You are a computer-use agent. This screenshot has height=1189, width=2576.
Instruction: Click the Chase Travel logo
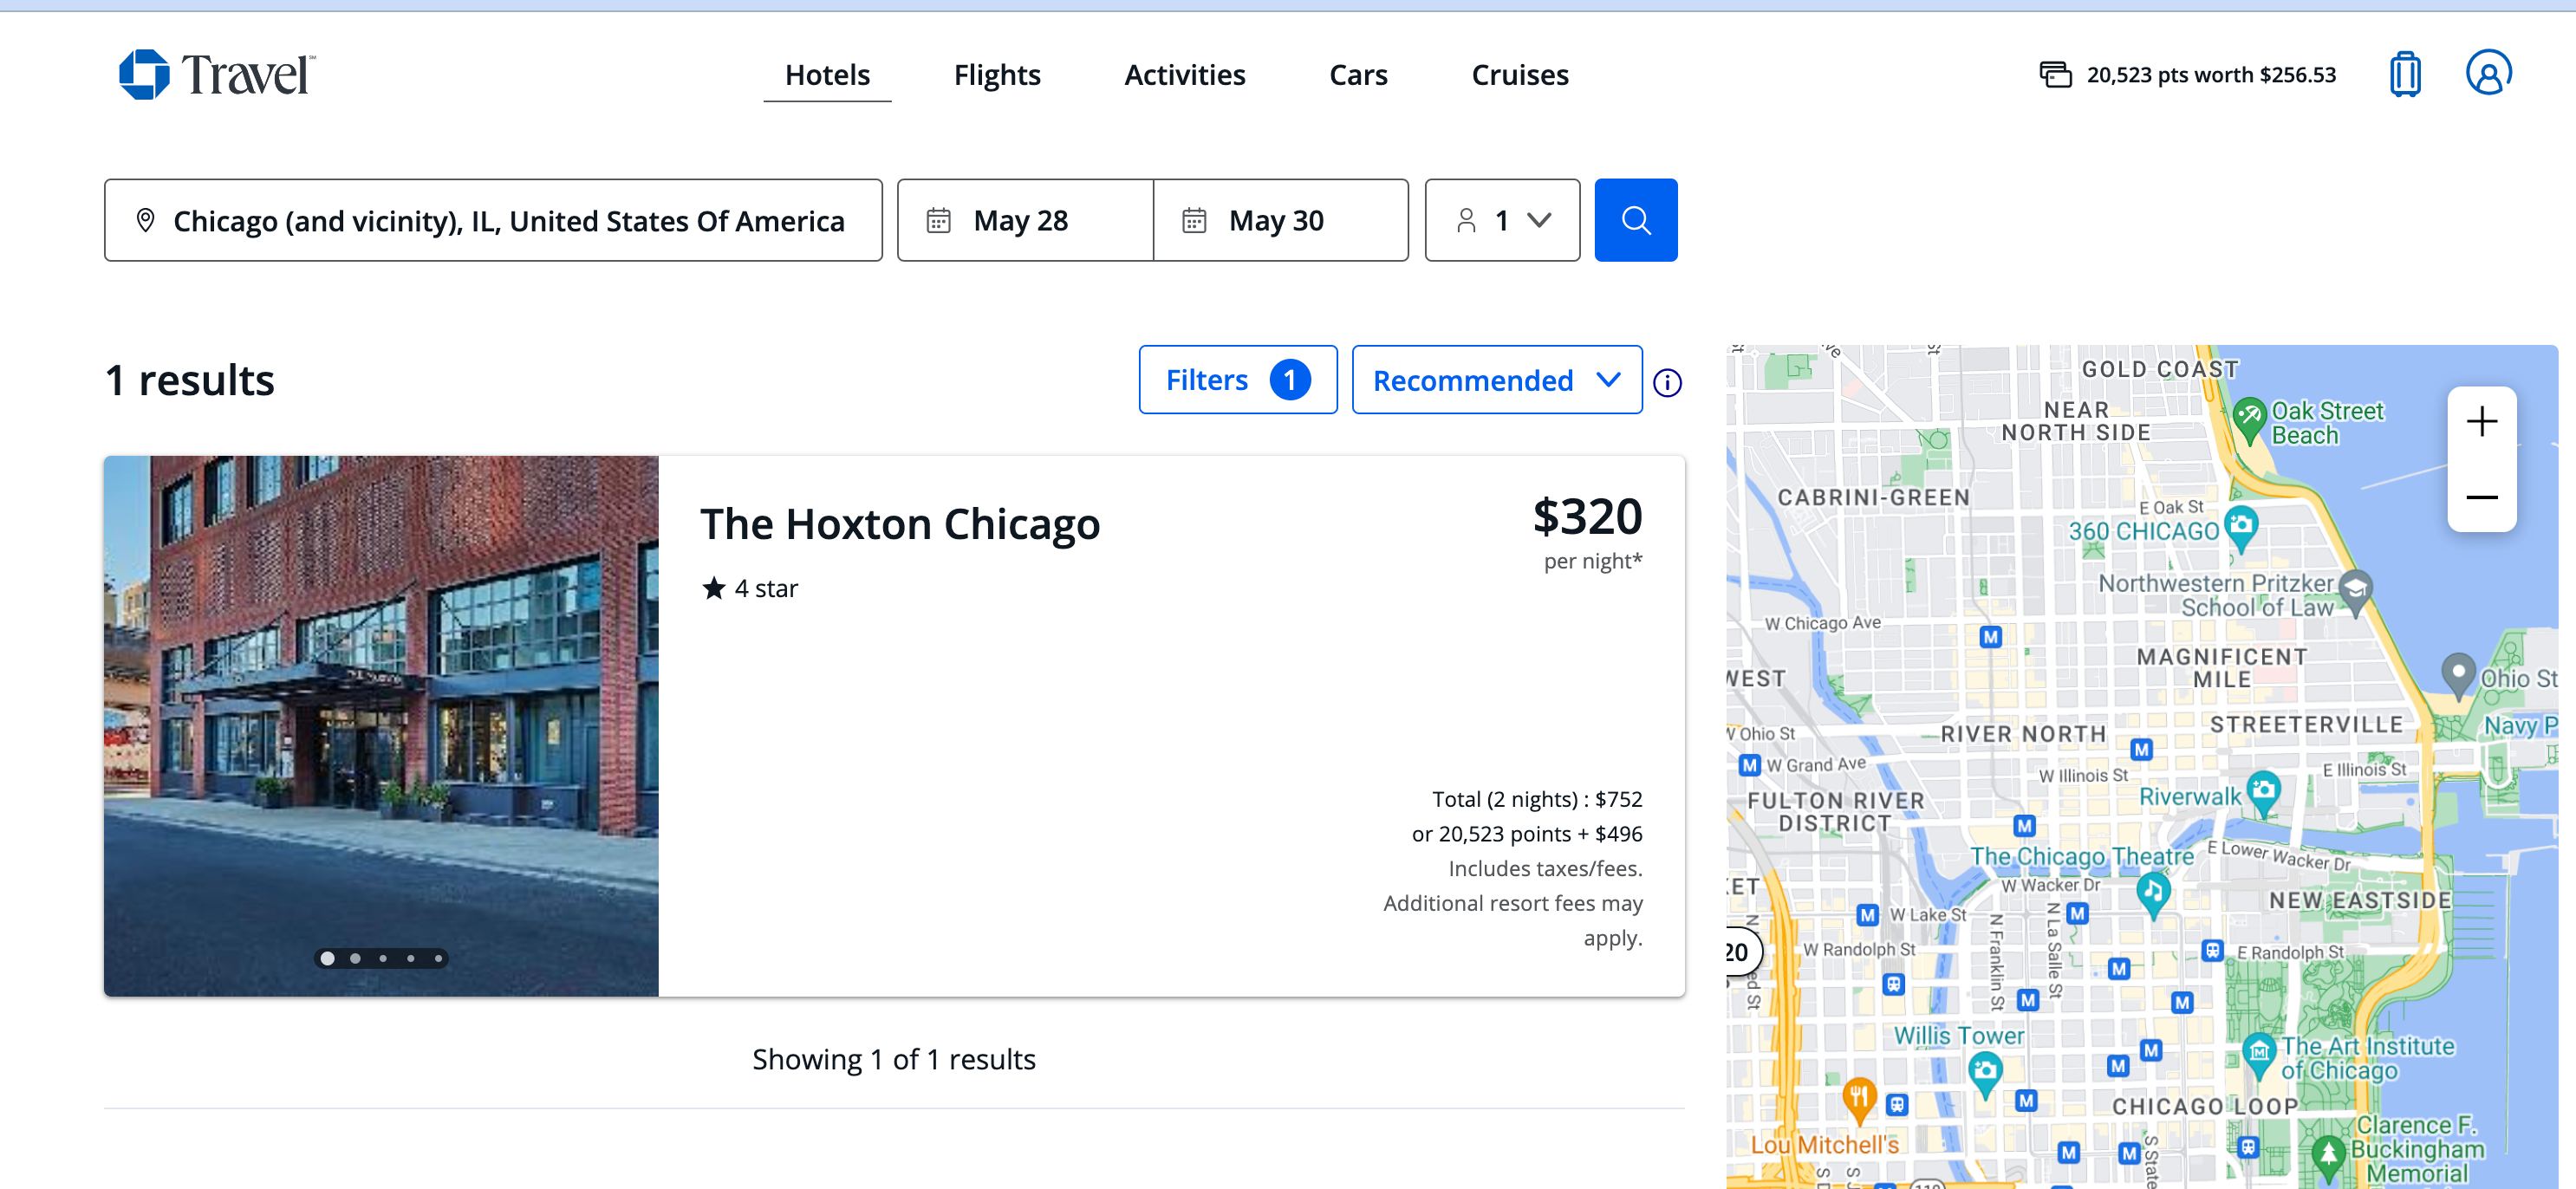pyautogui.click(x=217, y=74)
